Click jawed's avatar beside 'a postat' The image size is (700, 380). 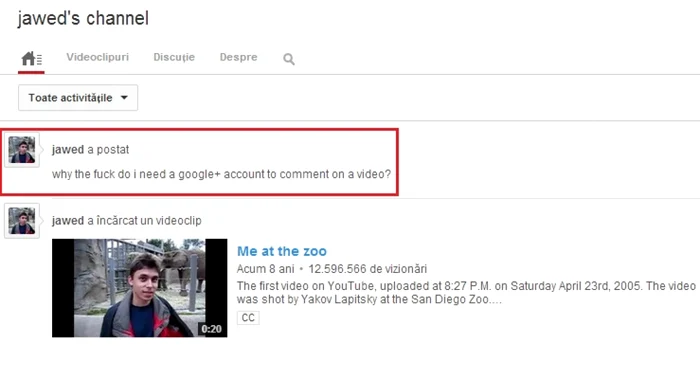[22, 150]
